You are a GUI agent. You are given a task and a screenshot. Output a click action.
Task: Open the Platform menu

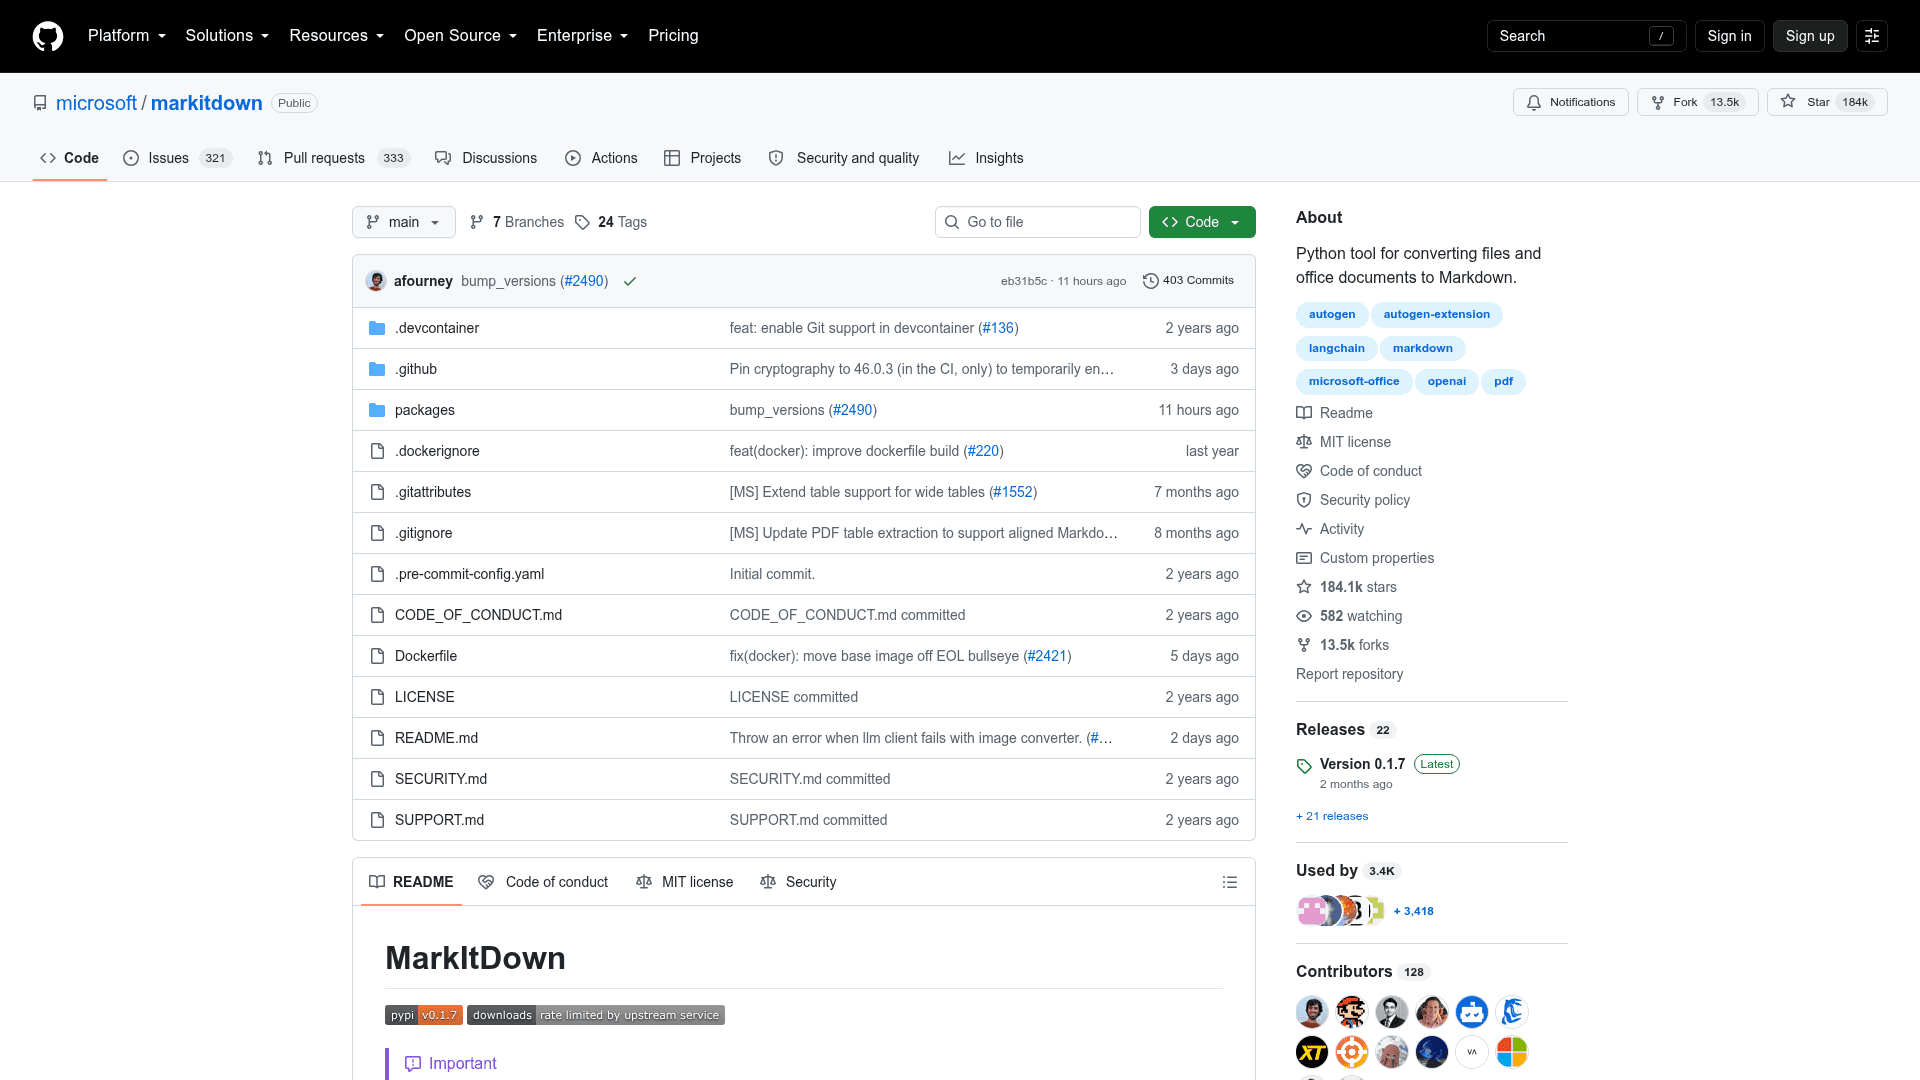[x=127, y=36]
